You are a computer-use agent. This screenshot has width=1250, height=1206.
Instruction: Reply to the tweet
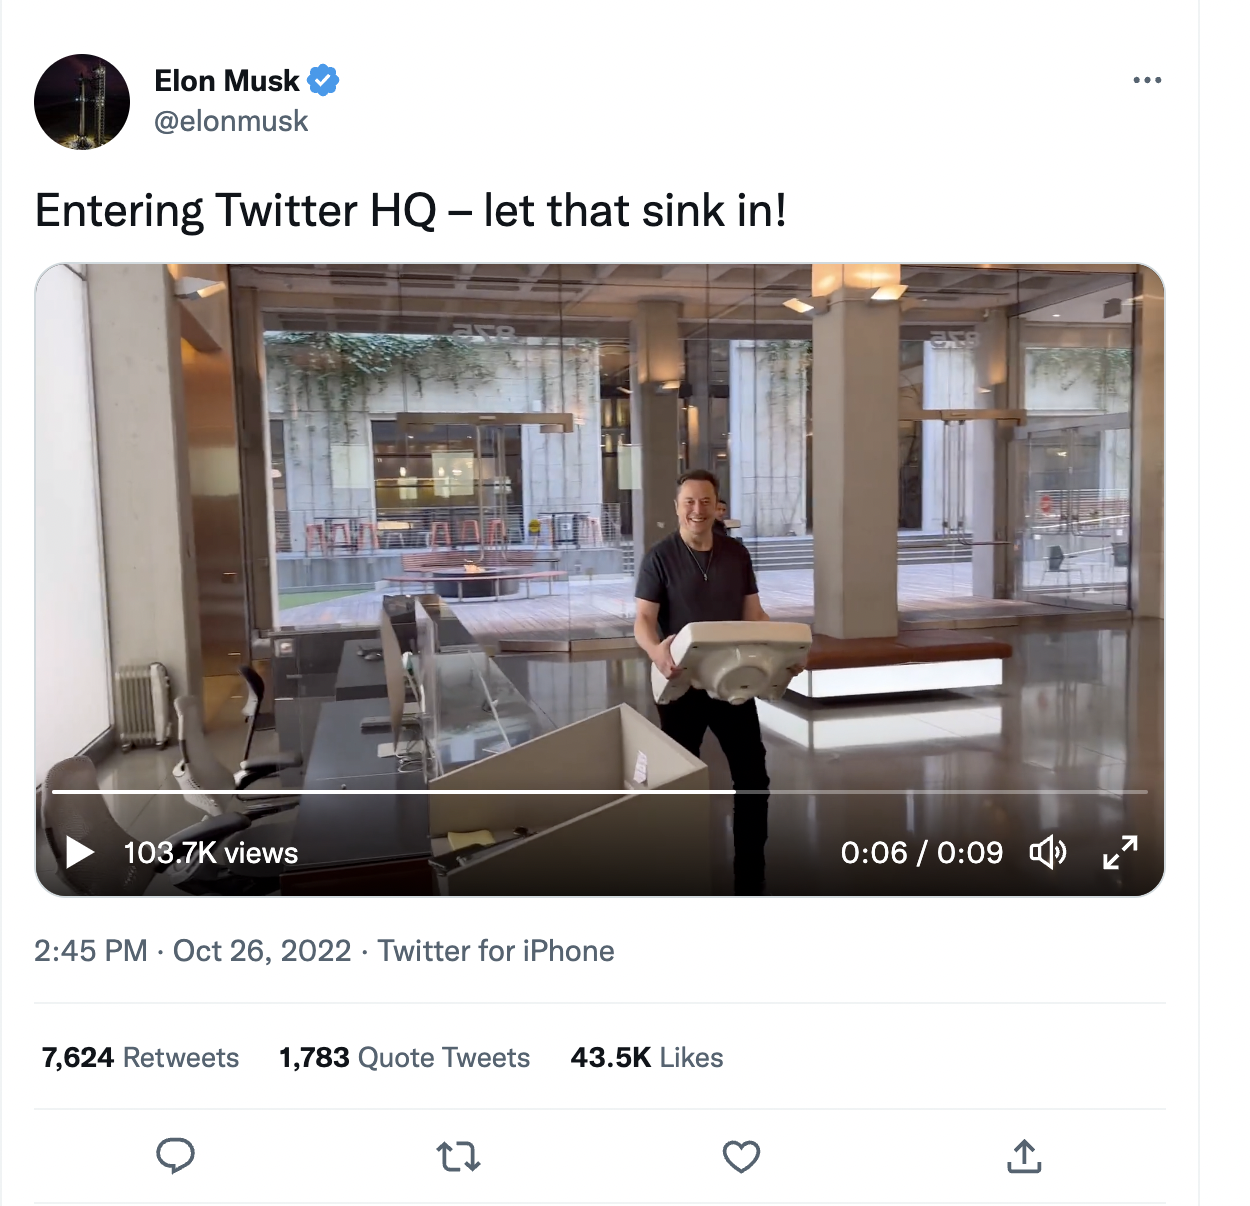click(x=175, y=1156)
